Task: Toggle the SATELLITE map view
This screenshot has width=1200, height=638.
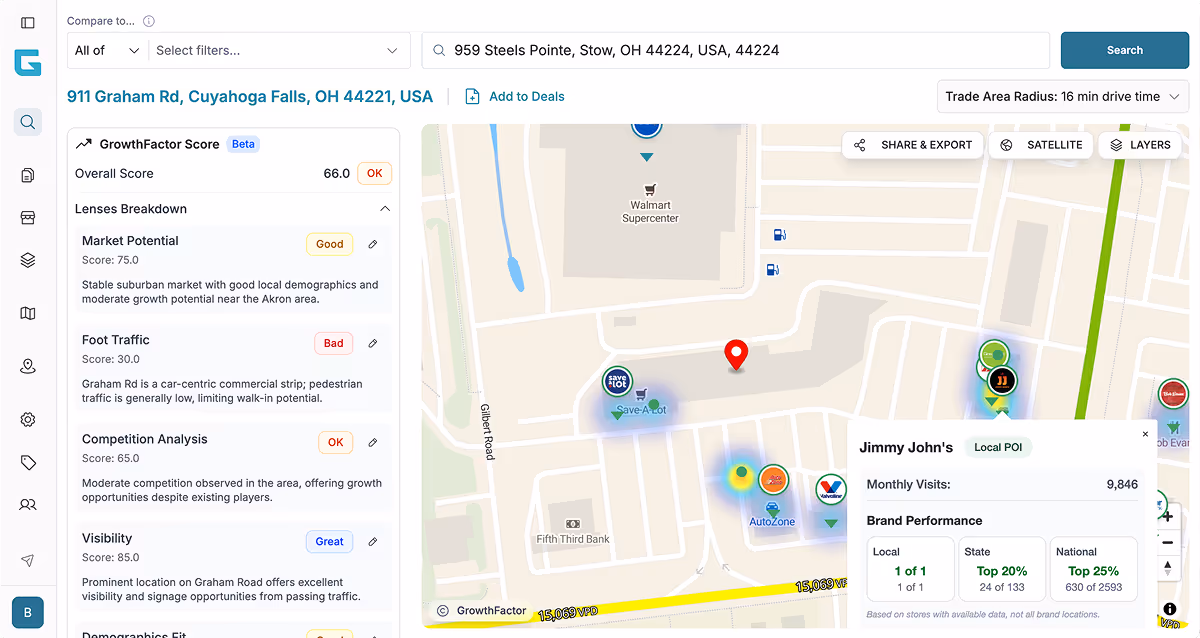Action: tap(1040, 145)
